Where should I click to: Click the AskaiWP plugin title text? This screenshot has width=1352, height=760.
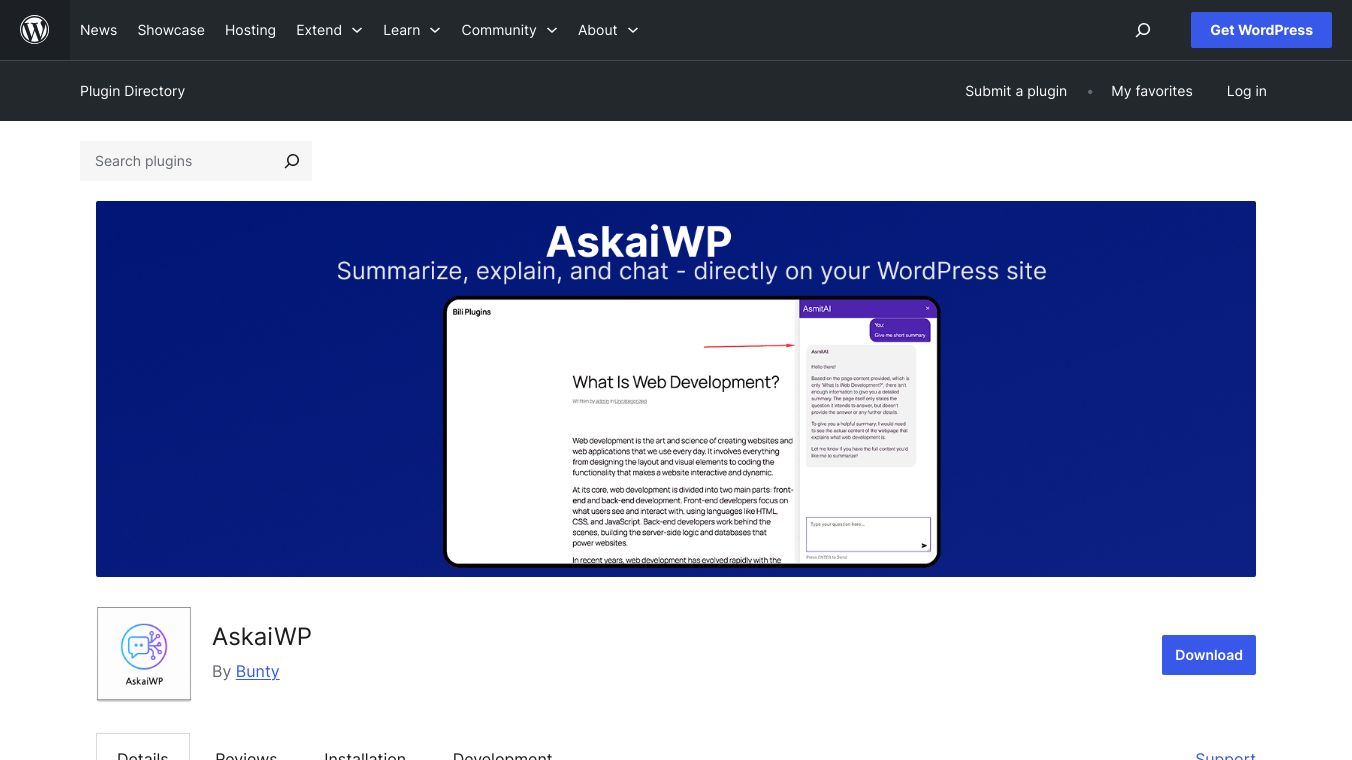pos(262,636)
